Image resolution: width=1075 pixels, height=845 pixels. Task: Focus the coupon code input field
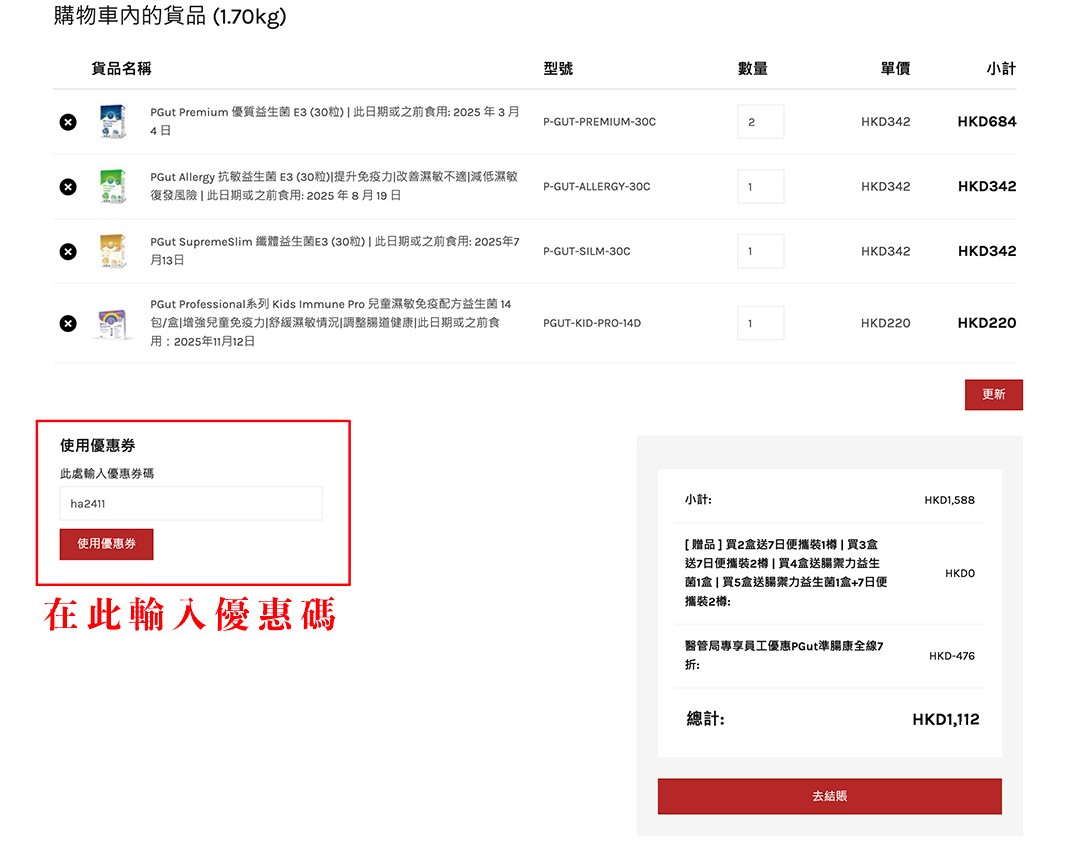pyautogui.click(x=191, y=504)
